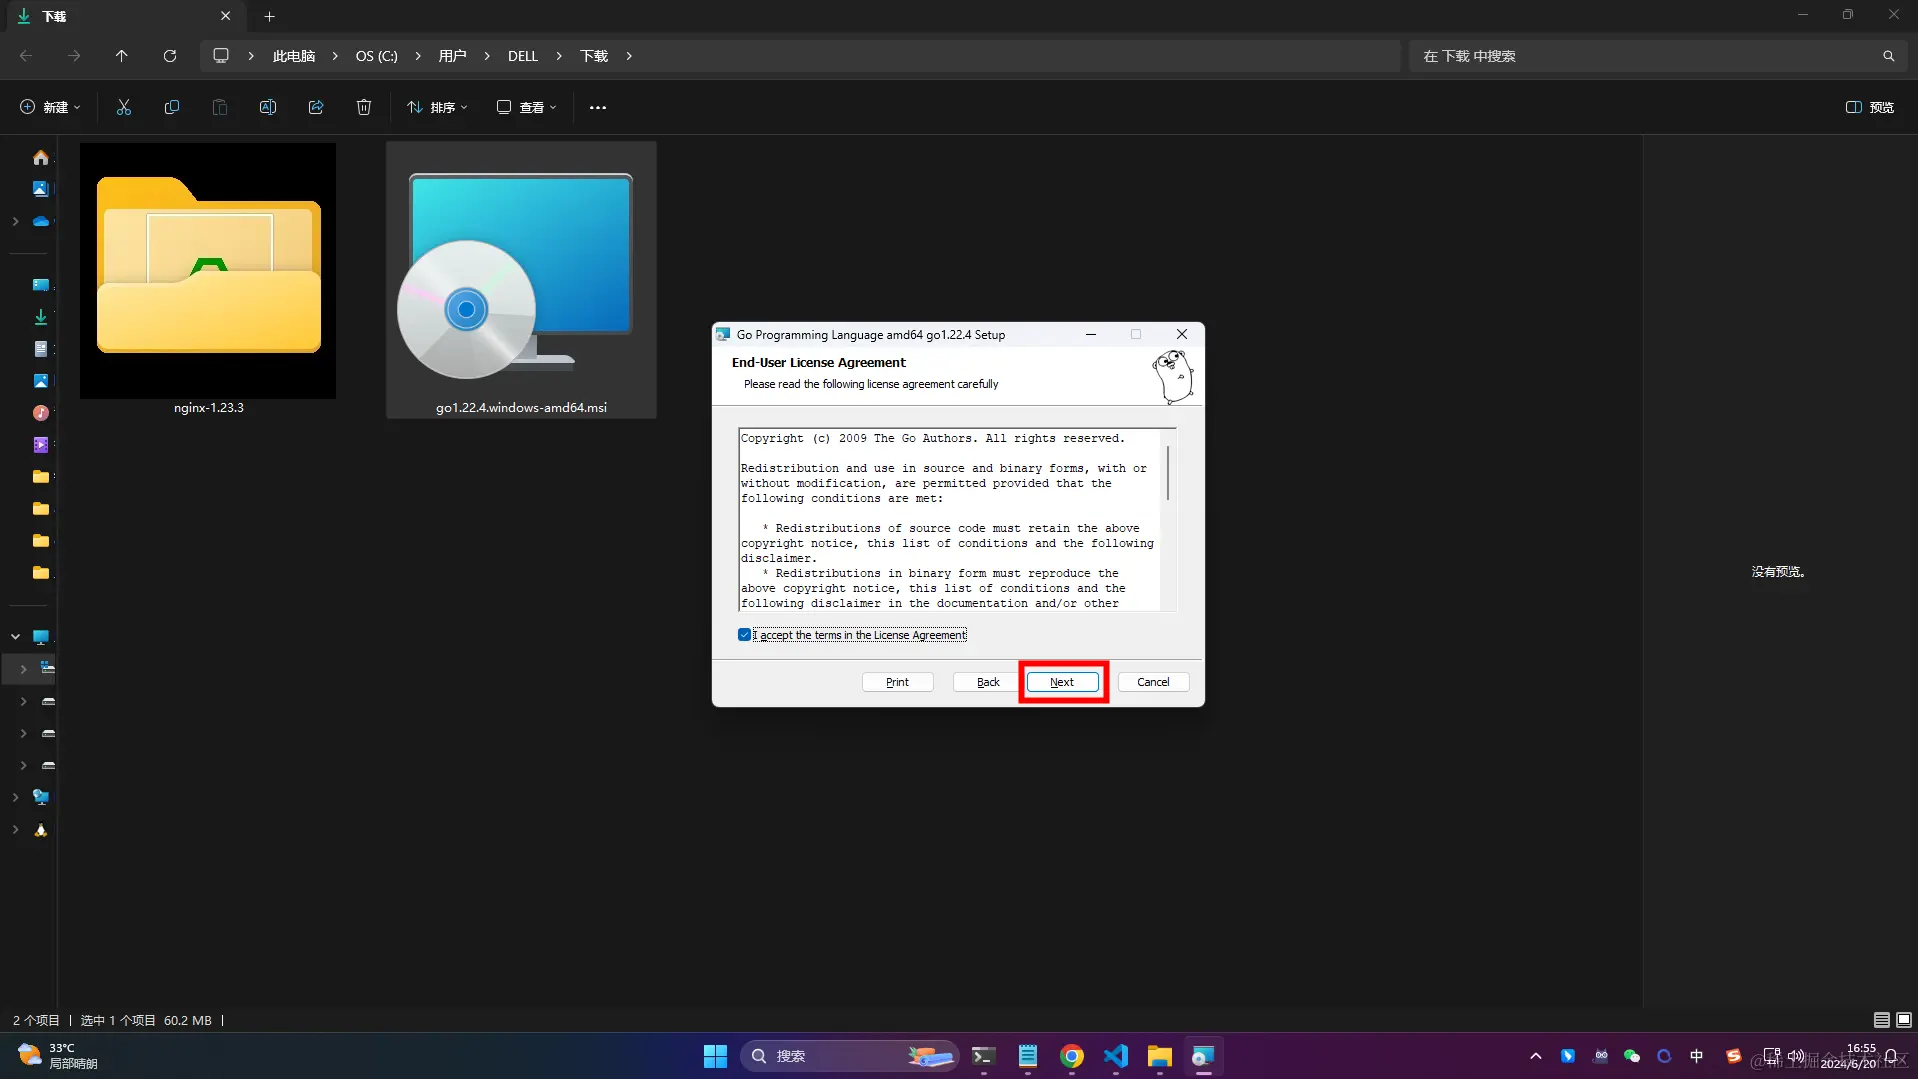The image size is (1918, 1079).
Task: Open the Videos quick-access icon in sidebar
Action: click(x=41, y=445)
